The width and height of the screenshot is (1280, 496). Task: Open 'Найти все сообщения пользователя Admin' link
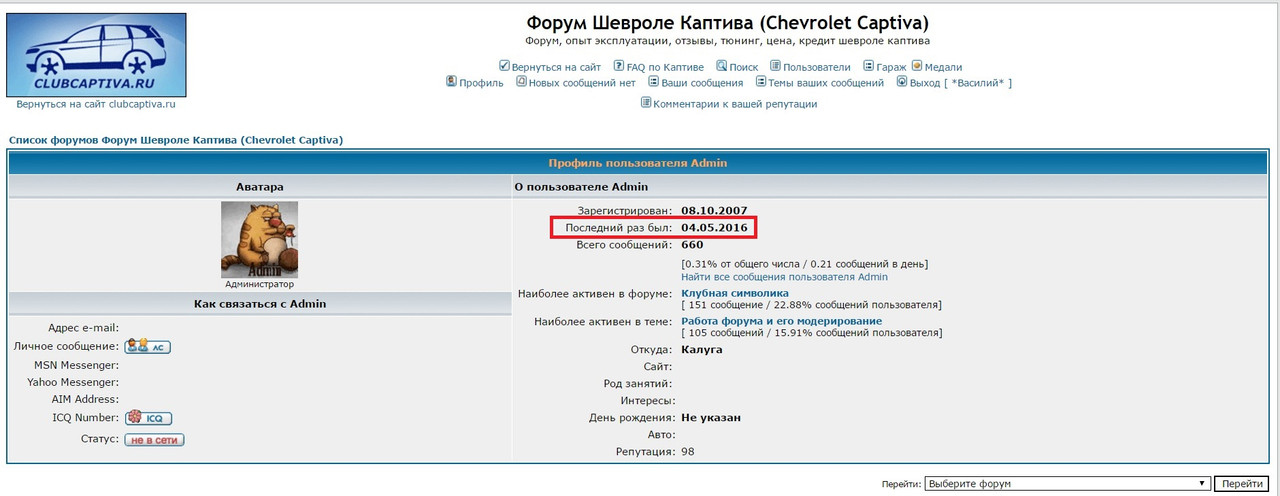(784, 277)
